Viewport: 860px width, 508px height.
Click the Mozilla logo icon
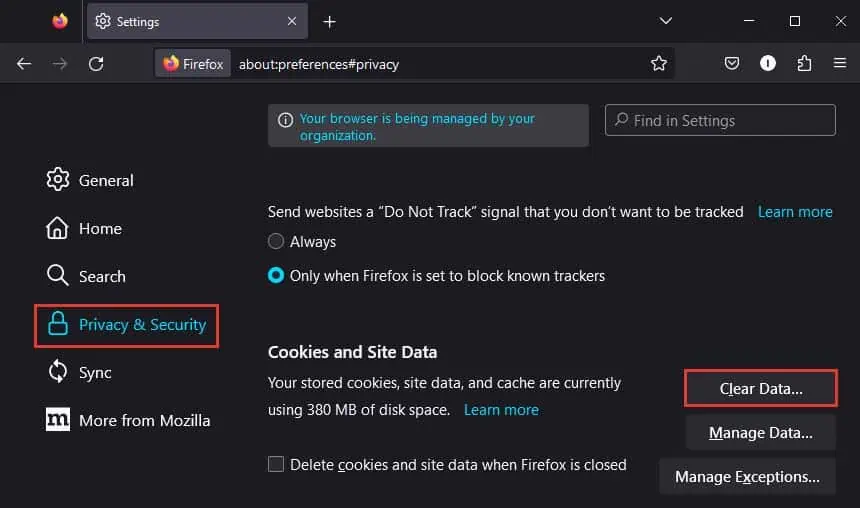click(x=58, y=420)
